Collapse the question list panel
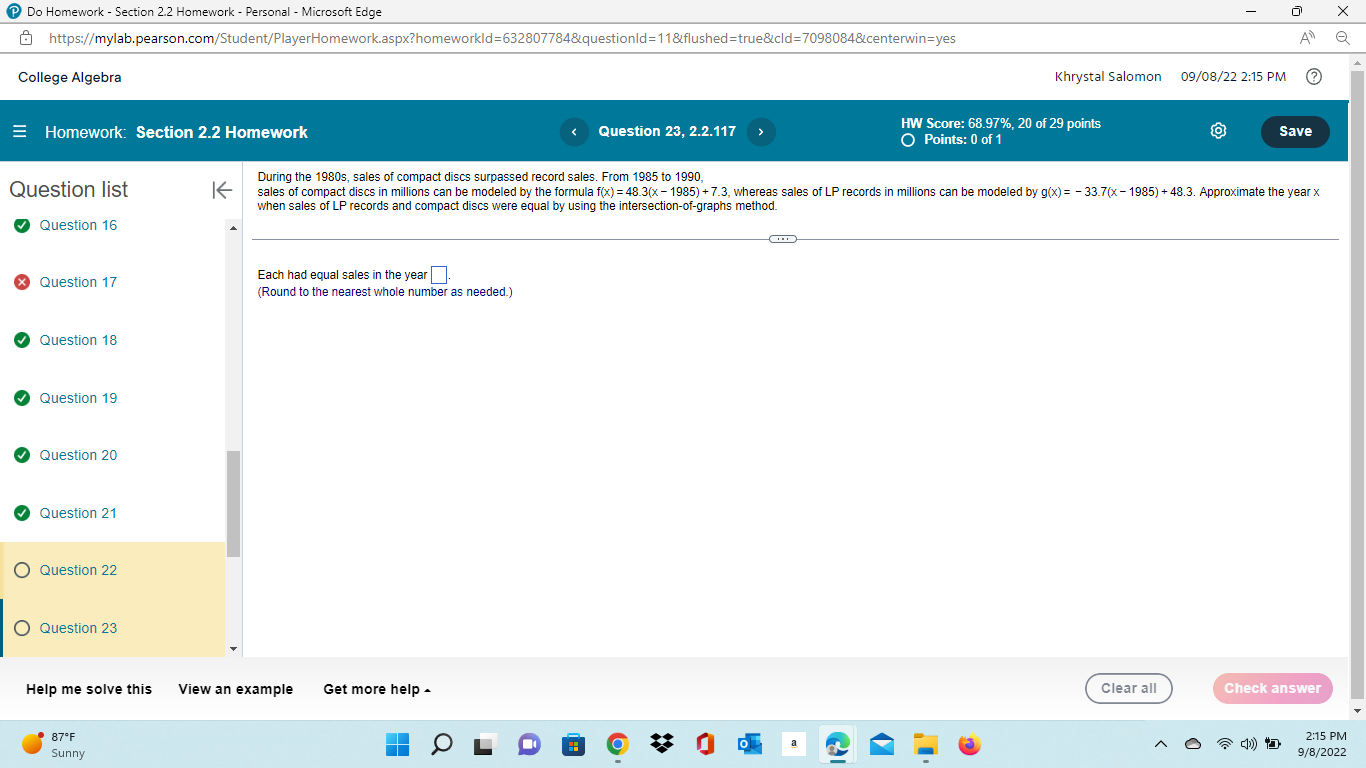This screenshot has width=1366, height=768. coord(222,190)
